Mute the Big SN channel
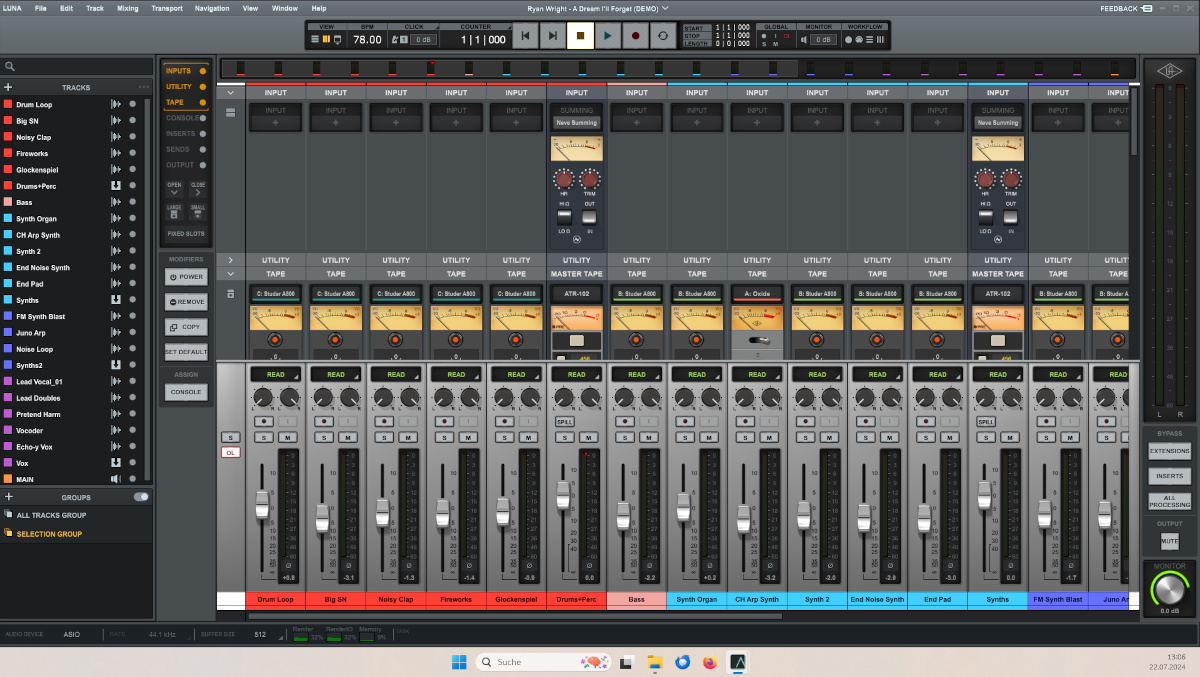The width and height of the screenshot is (1200, 677). click(347, 437)
